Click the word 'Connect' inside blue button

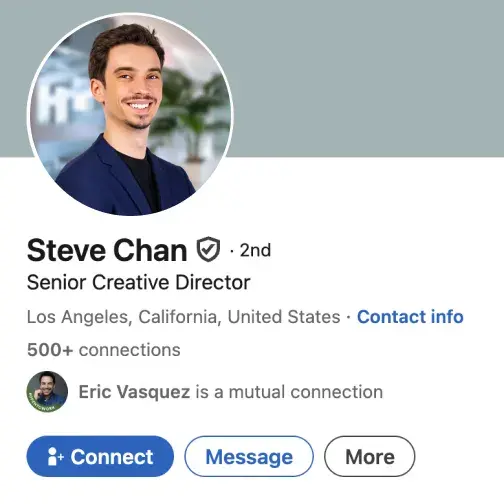tap(112, 456)
